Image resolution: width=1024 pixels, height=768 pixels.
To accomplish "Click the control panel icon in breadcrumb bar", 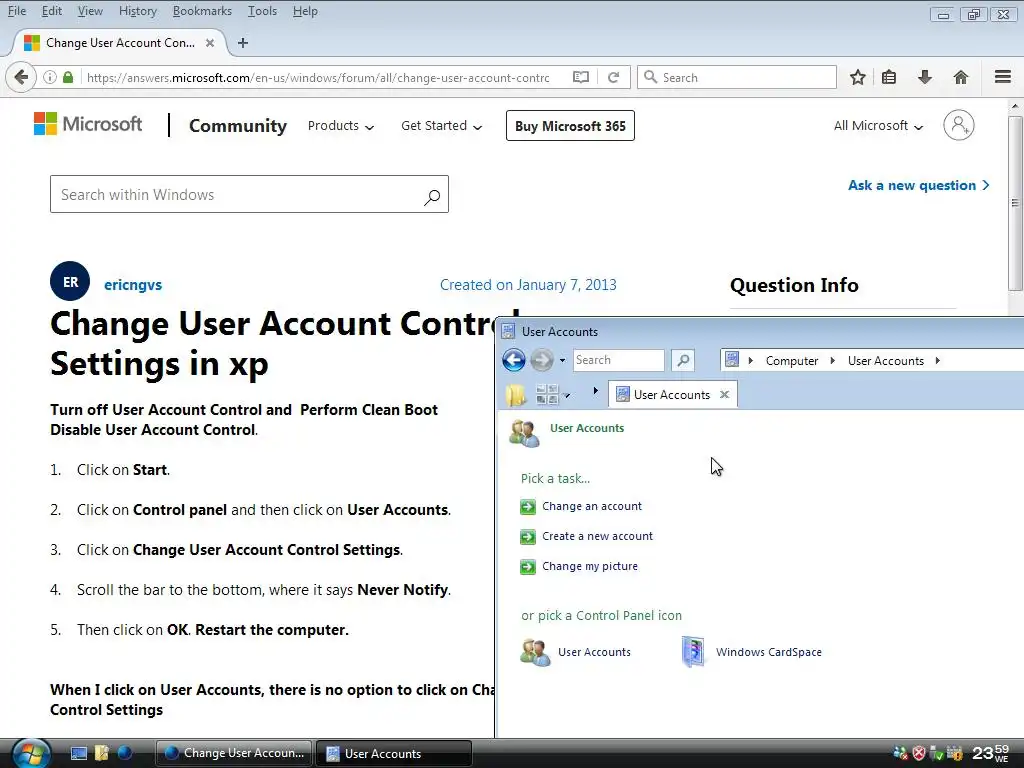I will point(732,360).
